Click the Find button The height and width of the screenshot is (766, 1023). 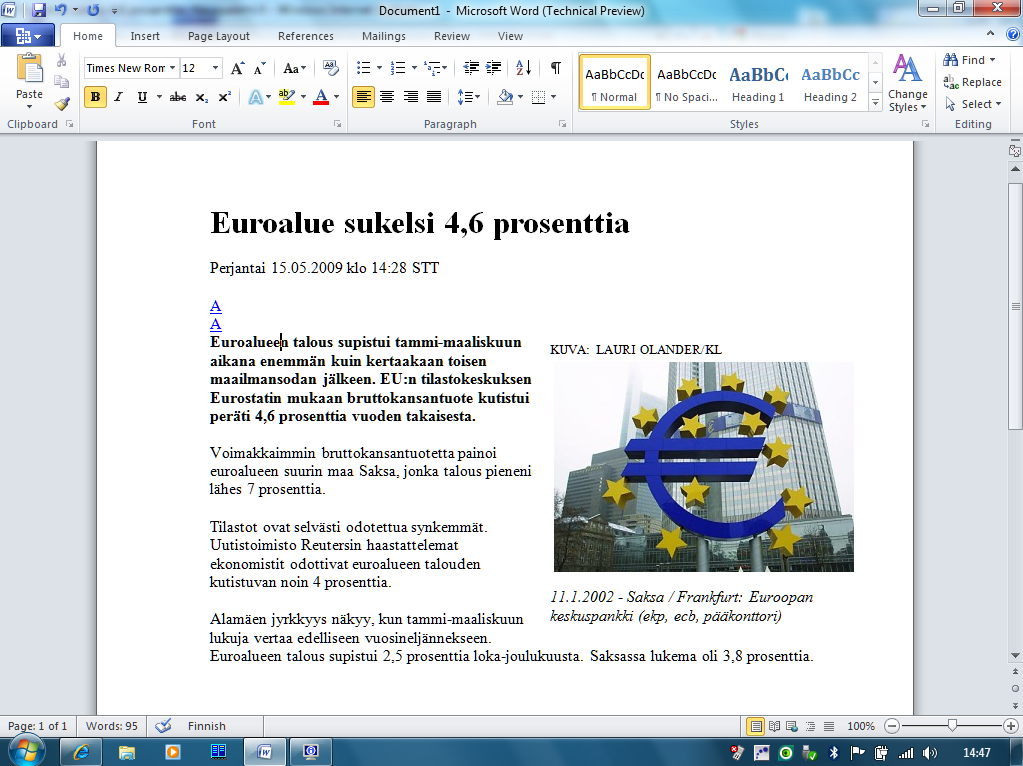(969, 60)
